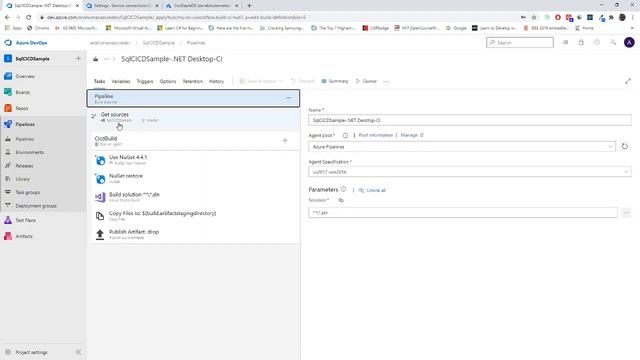Select the Build solution task
The width and height of the screenshot is (640, 360).
[195, 197]
